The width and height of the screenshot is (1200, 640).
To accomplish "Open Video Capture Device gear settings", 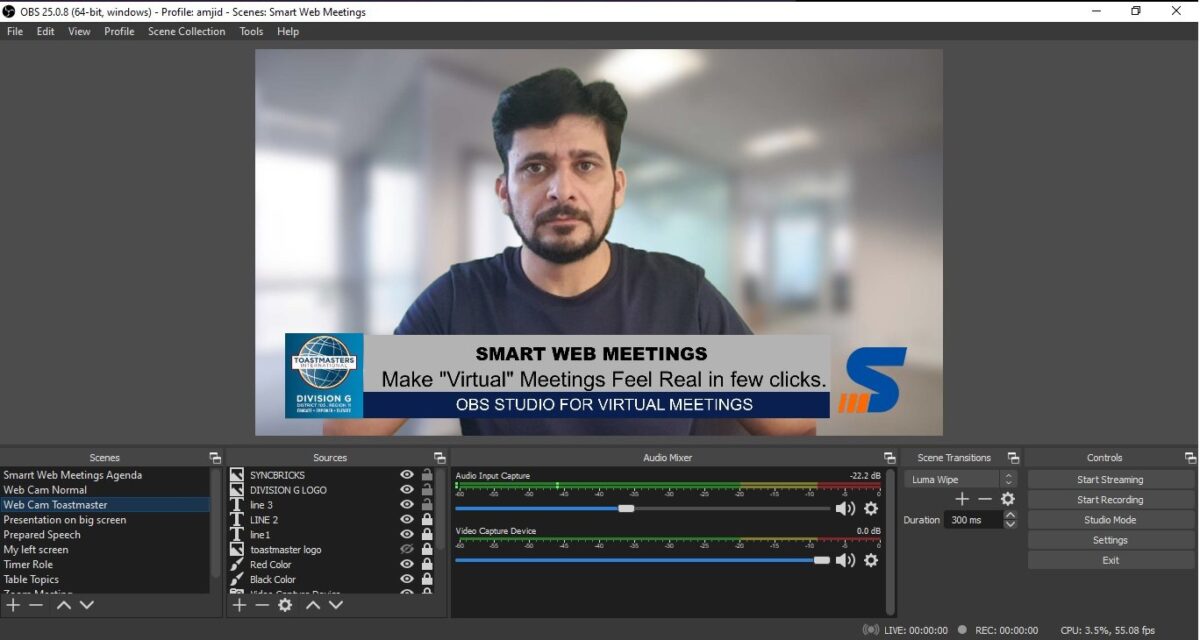I will click(871, 560).
